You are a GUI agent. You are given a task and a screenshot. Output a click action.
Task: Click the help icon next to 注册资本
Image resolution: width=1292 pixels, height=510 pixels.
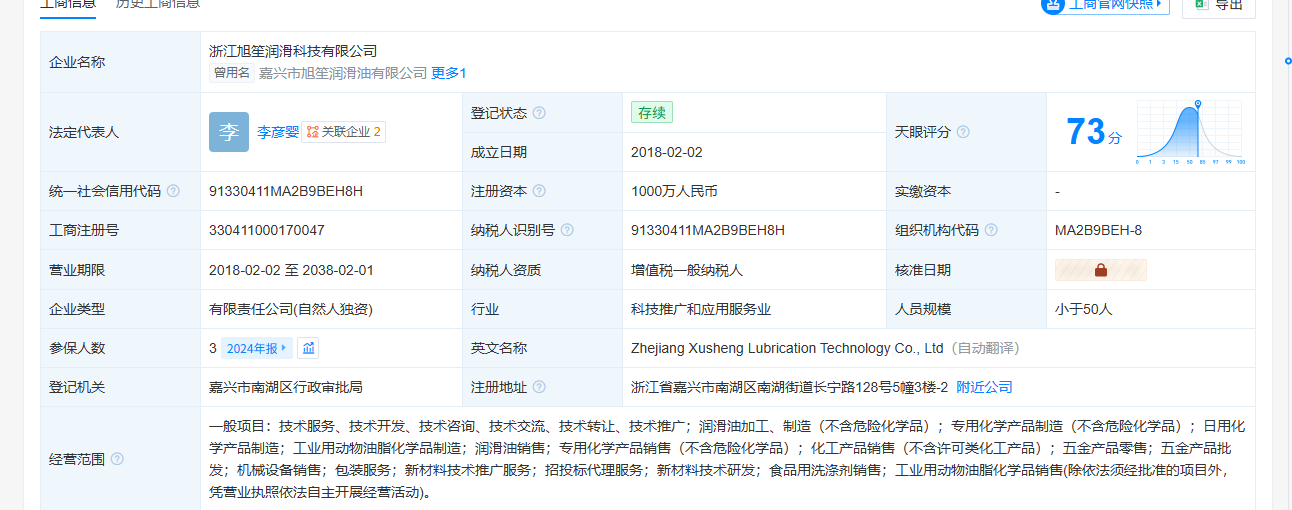click(539, 191)
